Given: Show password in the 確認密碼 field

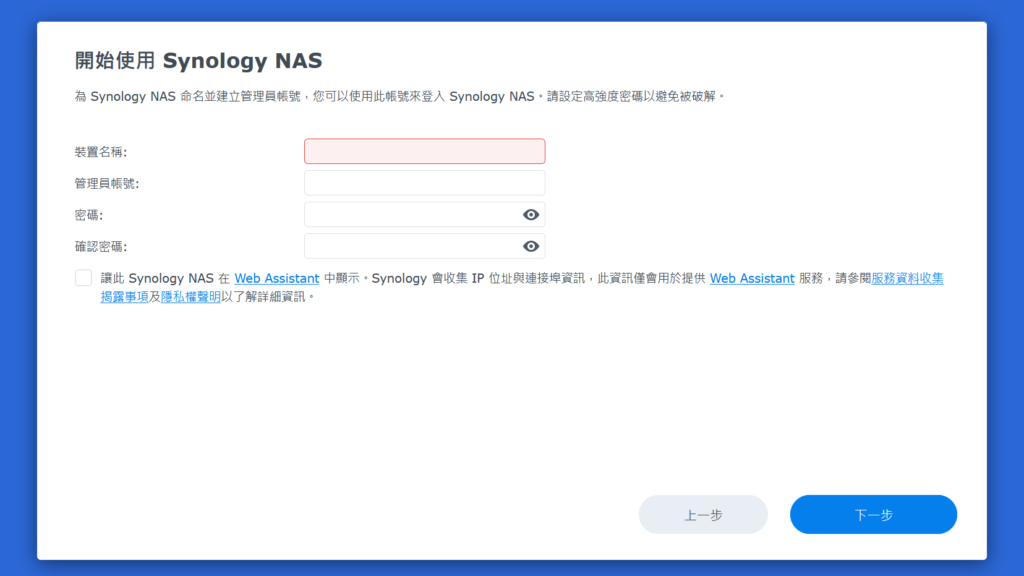Looking at the screenshot, I should coord(531,246).
